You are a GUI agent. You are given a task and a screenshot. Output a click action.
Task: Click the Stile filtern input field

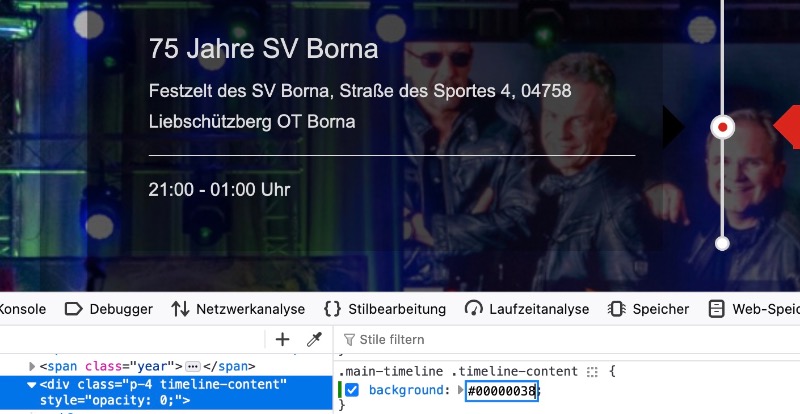pos(566,339)
